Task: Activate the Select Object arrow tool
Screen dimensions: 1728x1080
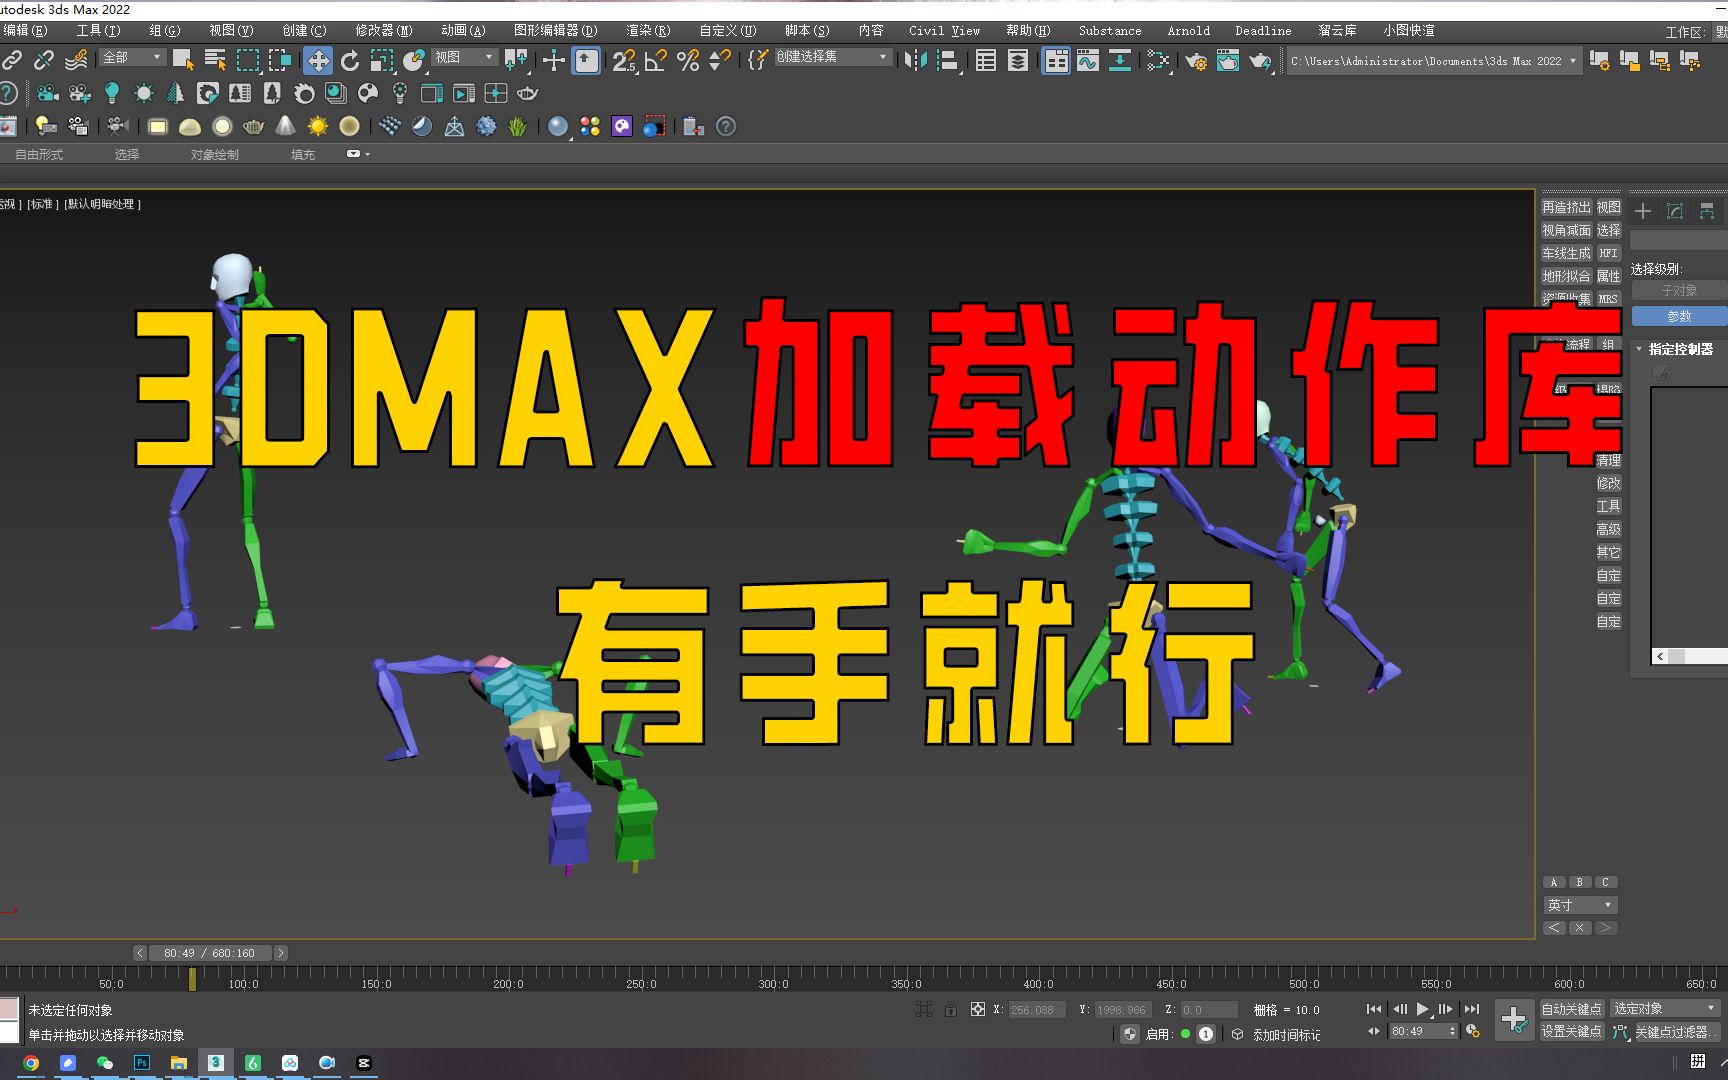Action: point(183,60)
